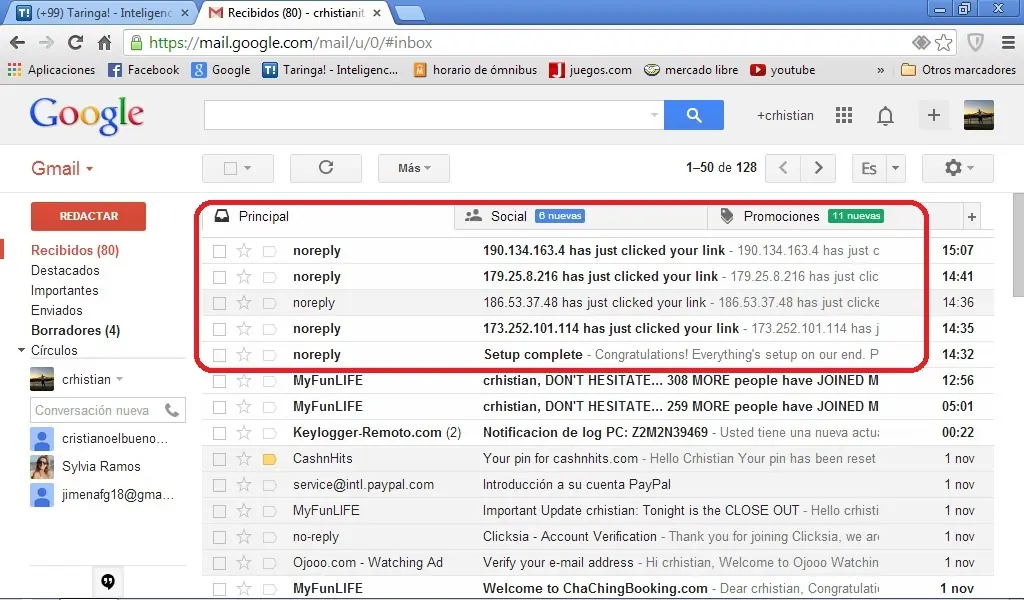Click the browser forward arrow
Screen dimensions: 1024x600
tap(46, 43)
